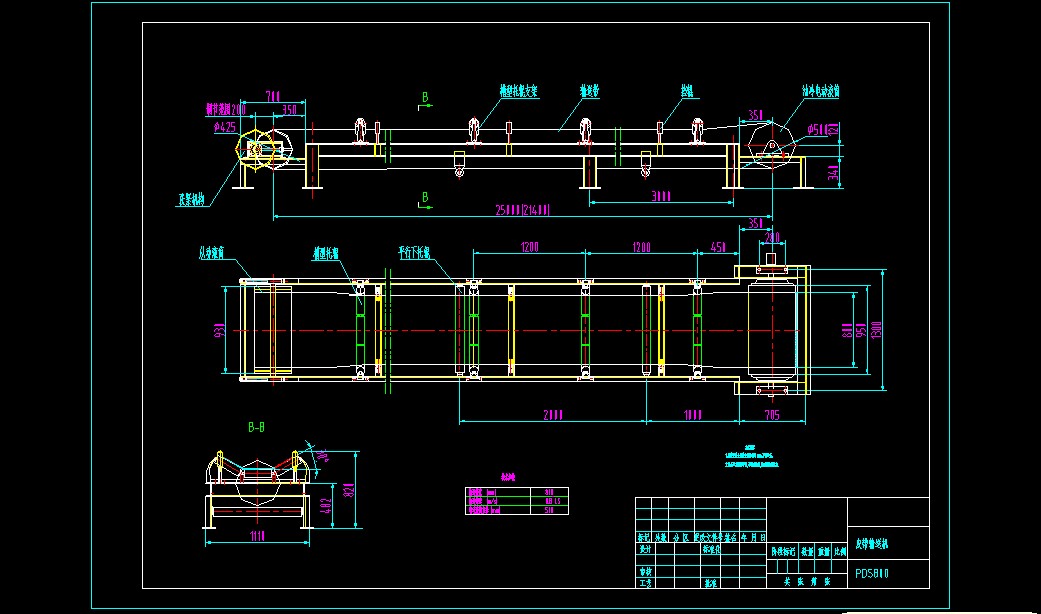Screen dimensions: 1041x614
Task: Click the 450 dimension in plan view
Action: 718,247
